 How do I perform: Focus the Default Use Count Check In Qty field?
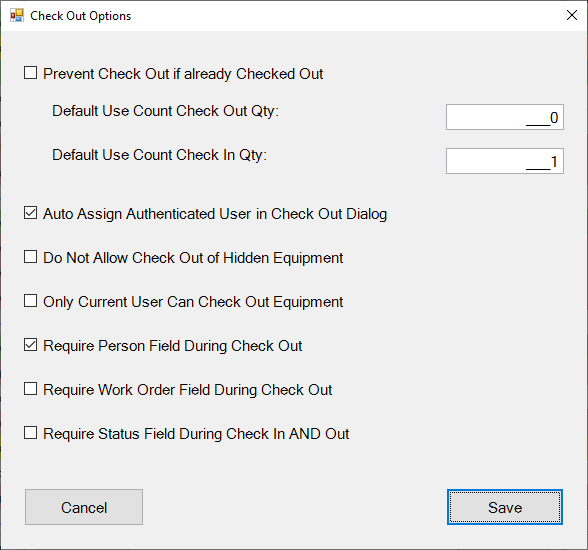point(505,161)
